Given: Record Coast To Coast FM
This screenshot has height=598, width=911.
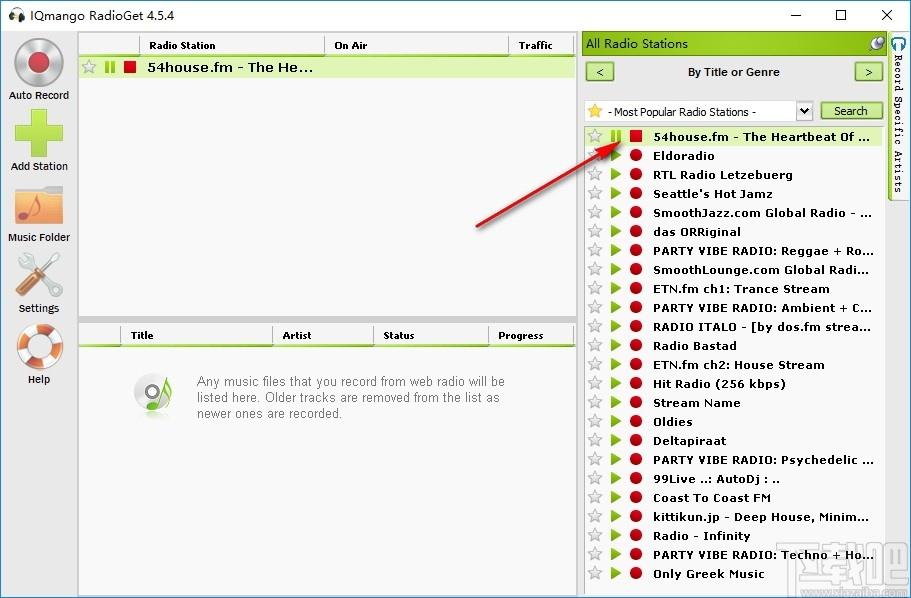Looking at the screenshot, I should [636, 497].
